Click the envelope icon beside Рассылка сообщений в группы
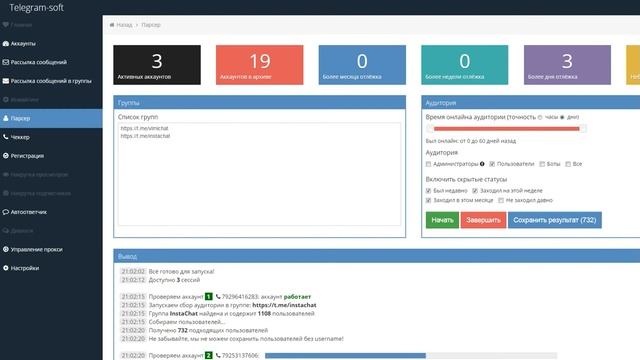The height and width of the screenshot is (360, 640). [x=6, y=81]
